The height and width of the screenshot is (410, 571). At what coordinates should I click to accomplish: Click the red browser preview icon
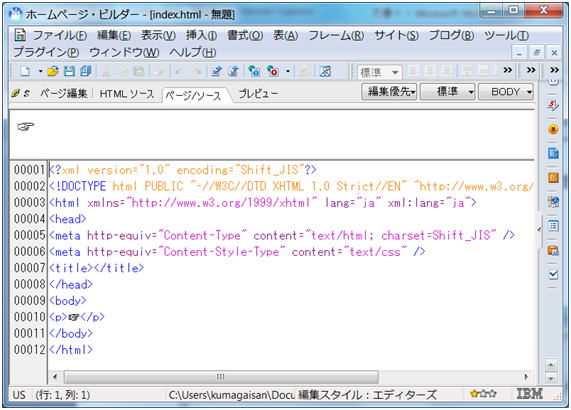pos(273,71)
